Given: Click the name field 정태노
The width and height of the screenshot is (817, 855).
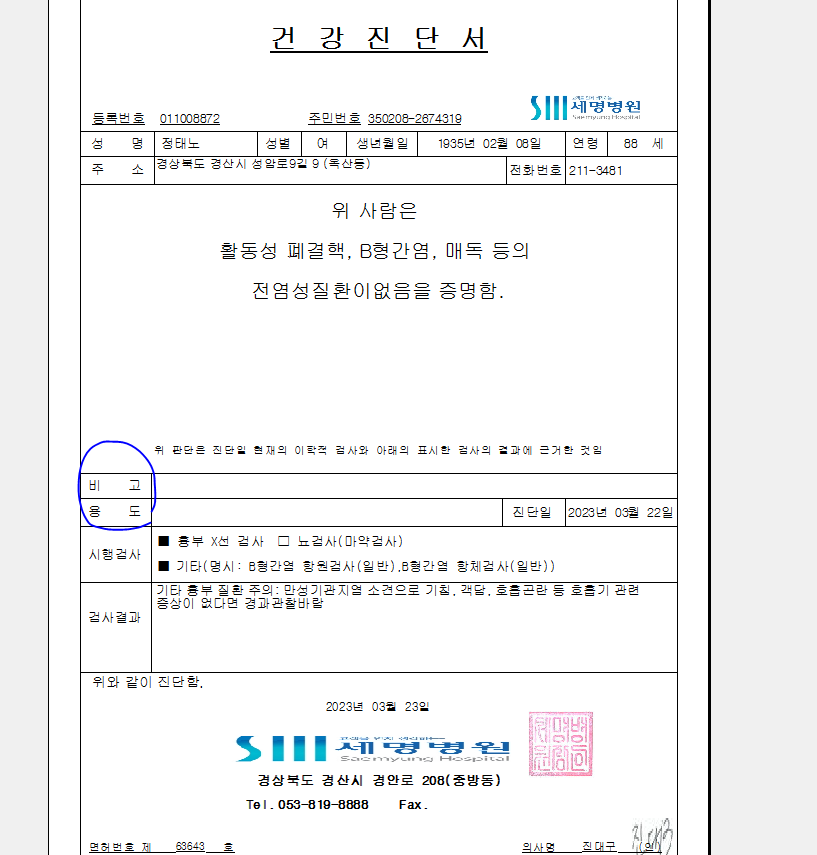Looking at the screenshot, I should (181, 144).
